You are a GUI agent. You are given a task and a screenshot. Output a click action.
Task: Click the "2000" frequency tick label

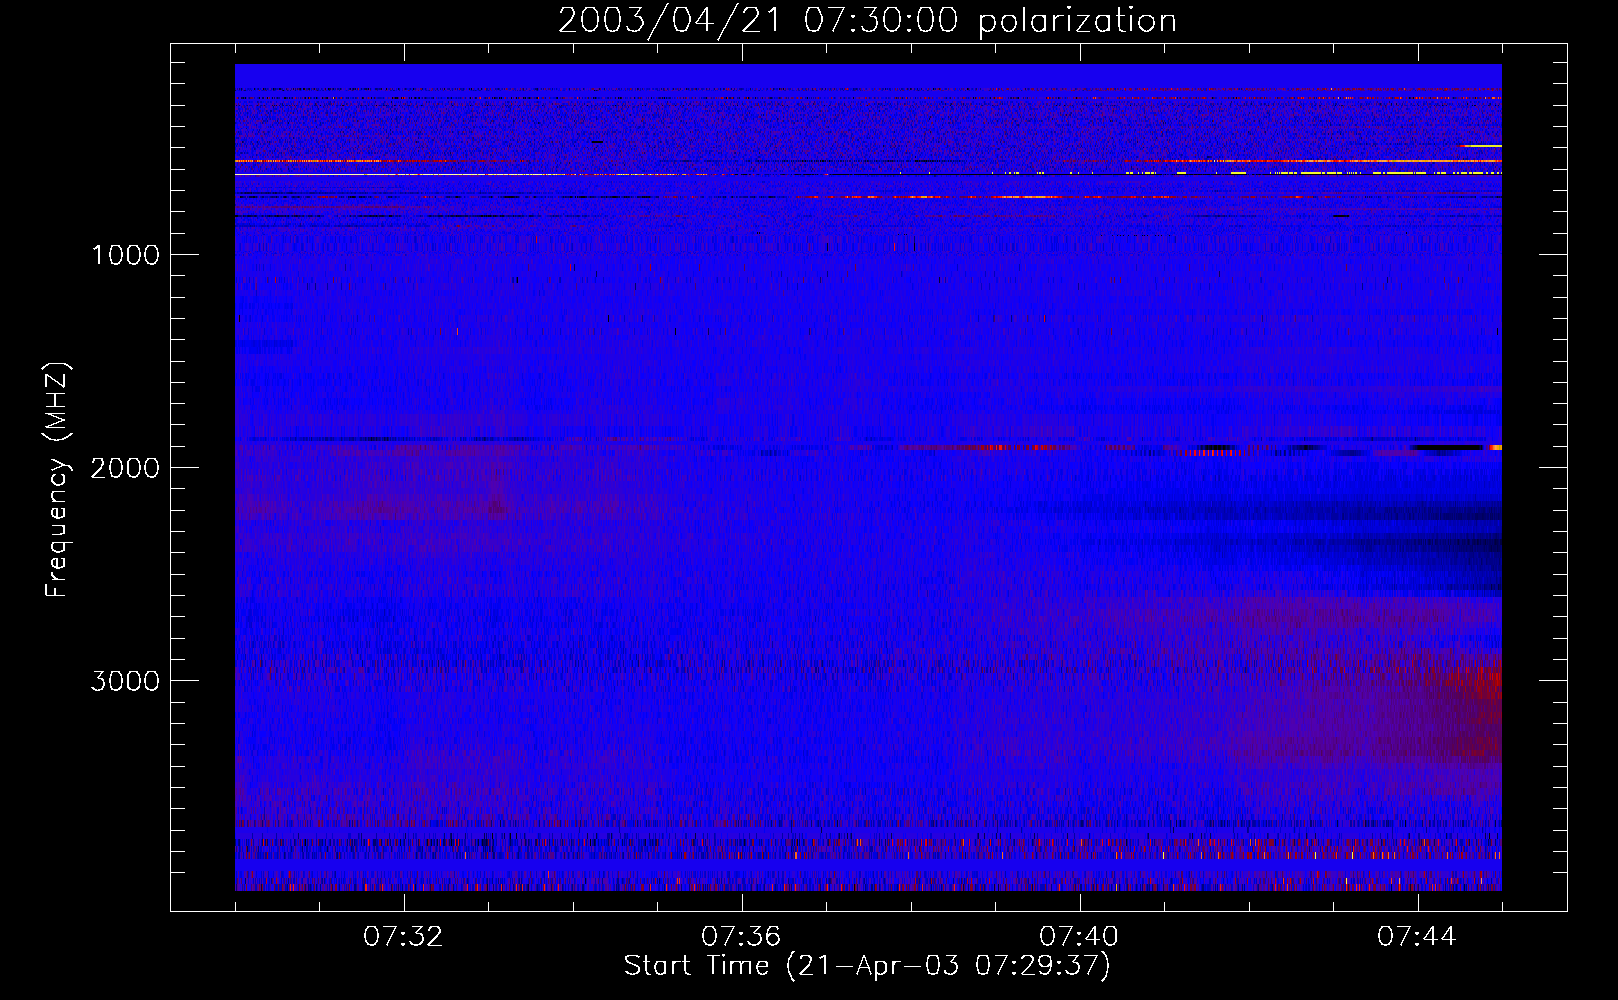tap(125, 468)
